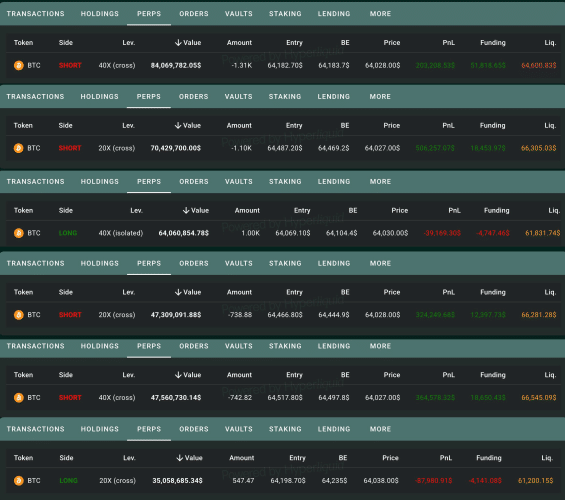Open MORE menu above the 47,309,091.88$ position
Viewport: 565px width, 500px height.
(x=380, y=263)
